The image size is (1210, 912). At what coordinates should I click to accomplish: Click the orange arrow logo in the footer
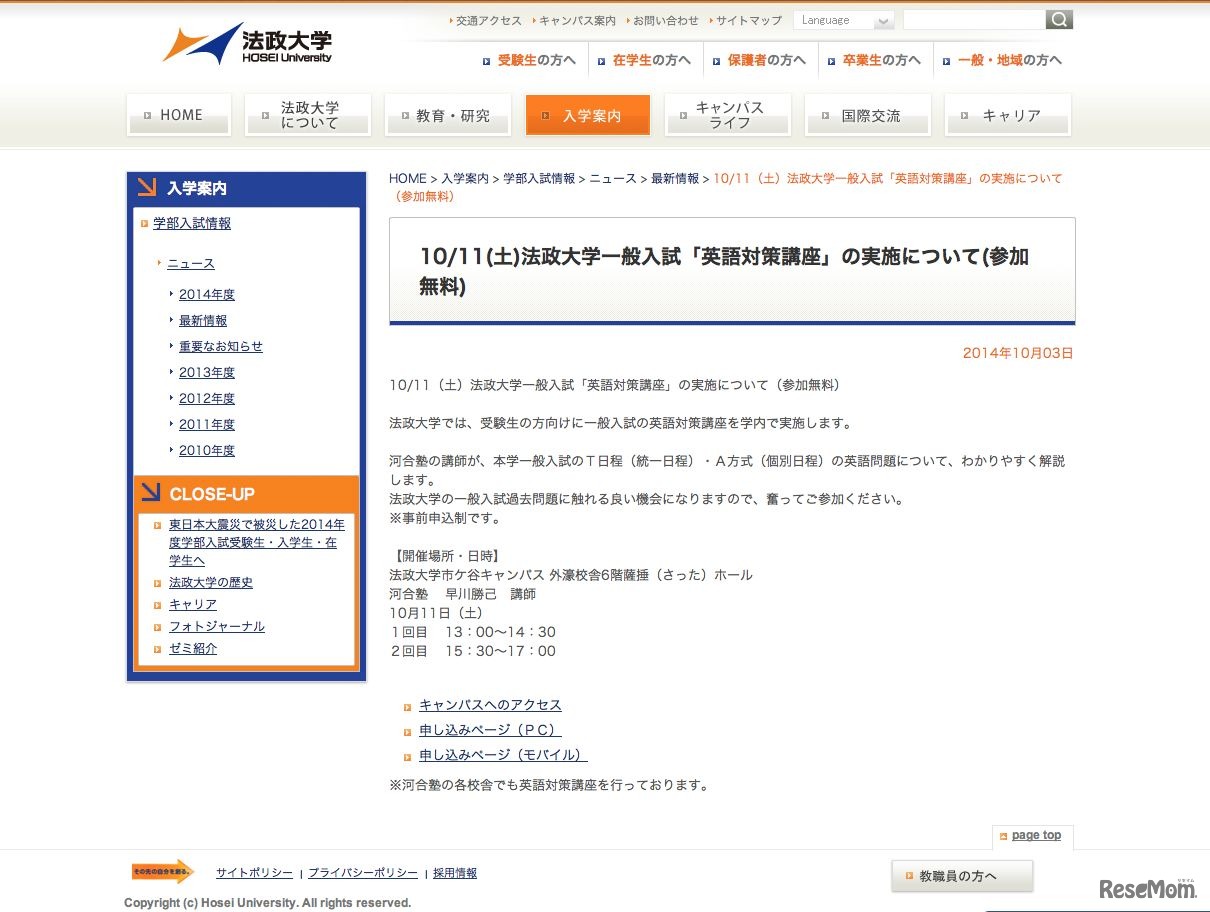pyautogui.click(x=160, y=872)
